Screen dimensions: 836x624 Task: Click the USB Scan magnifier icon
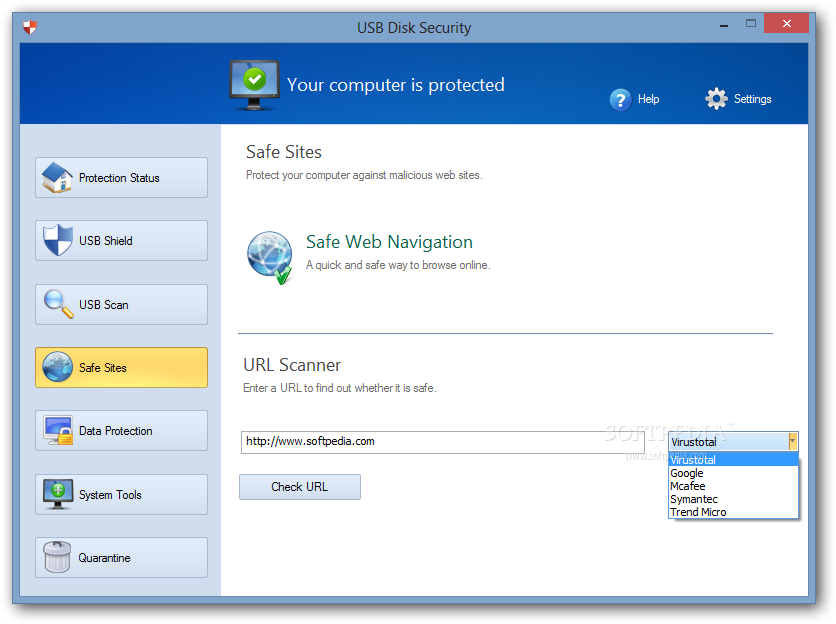pos(58,304)
